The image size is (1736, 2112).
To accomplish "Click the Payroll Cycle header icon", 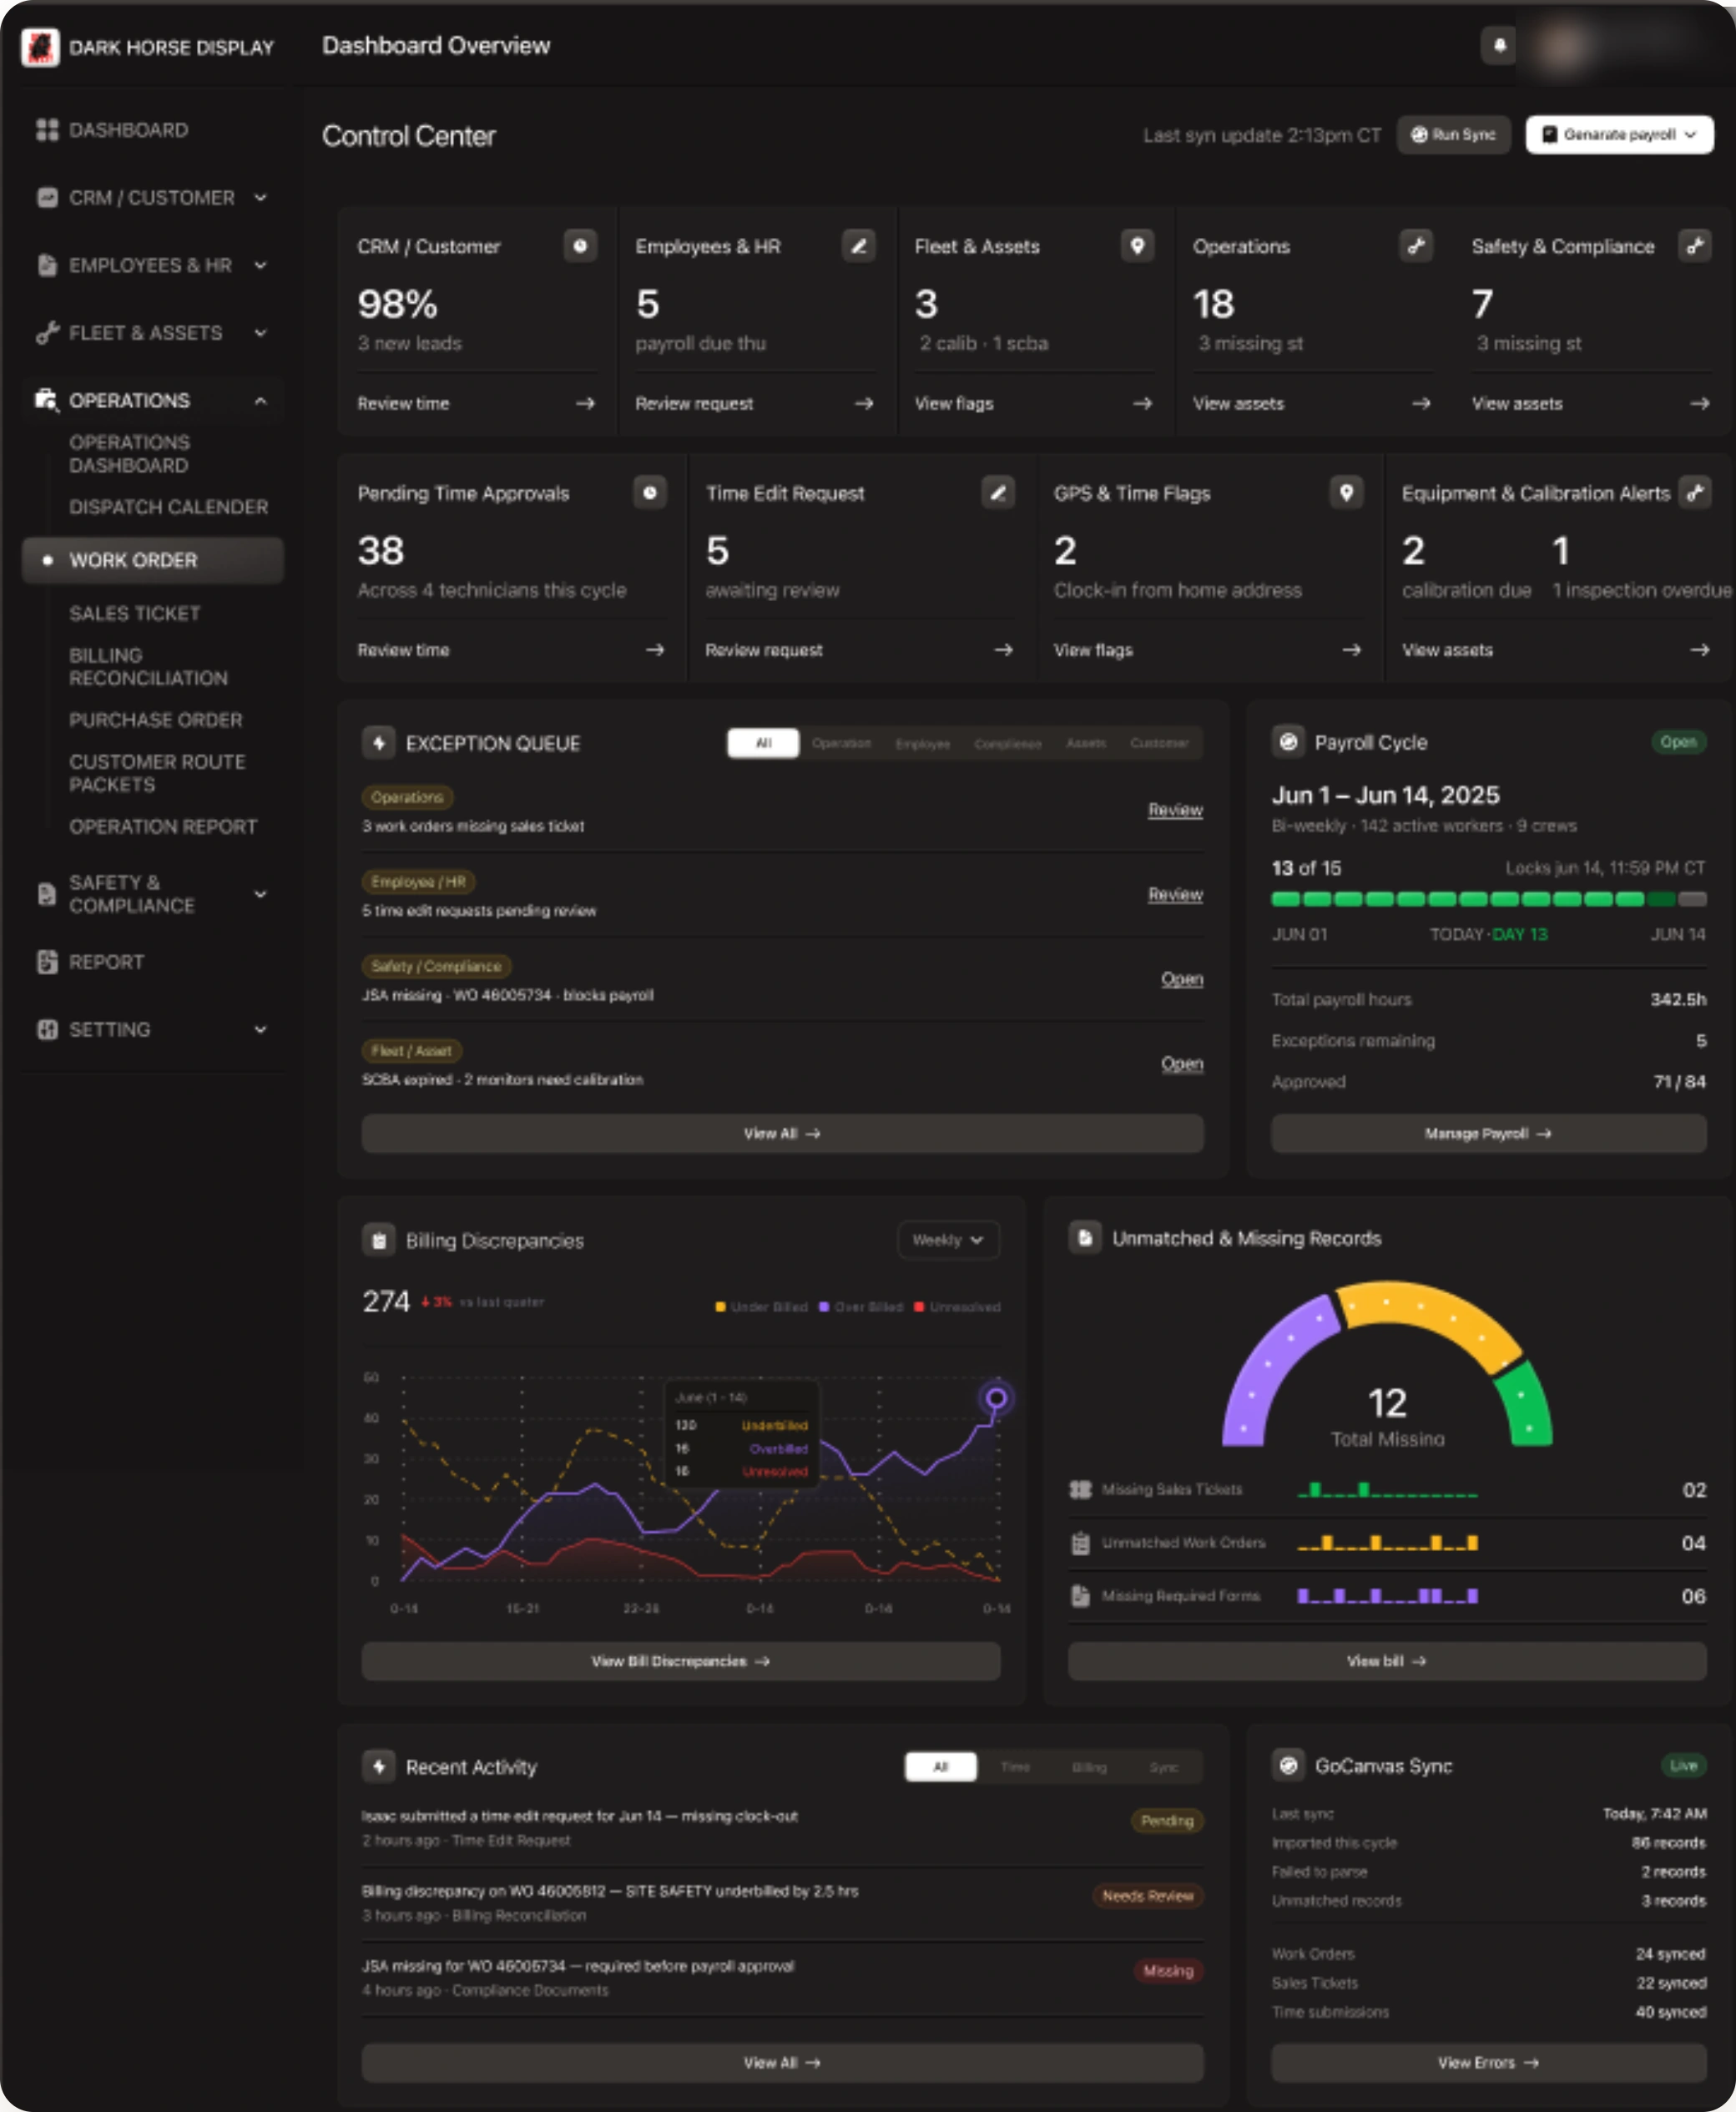I will 1288,742.
